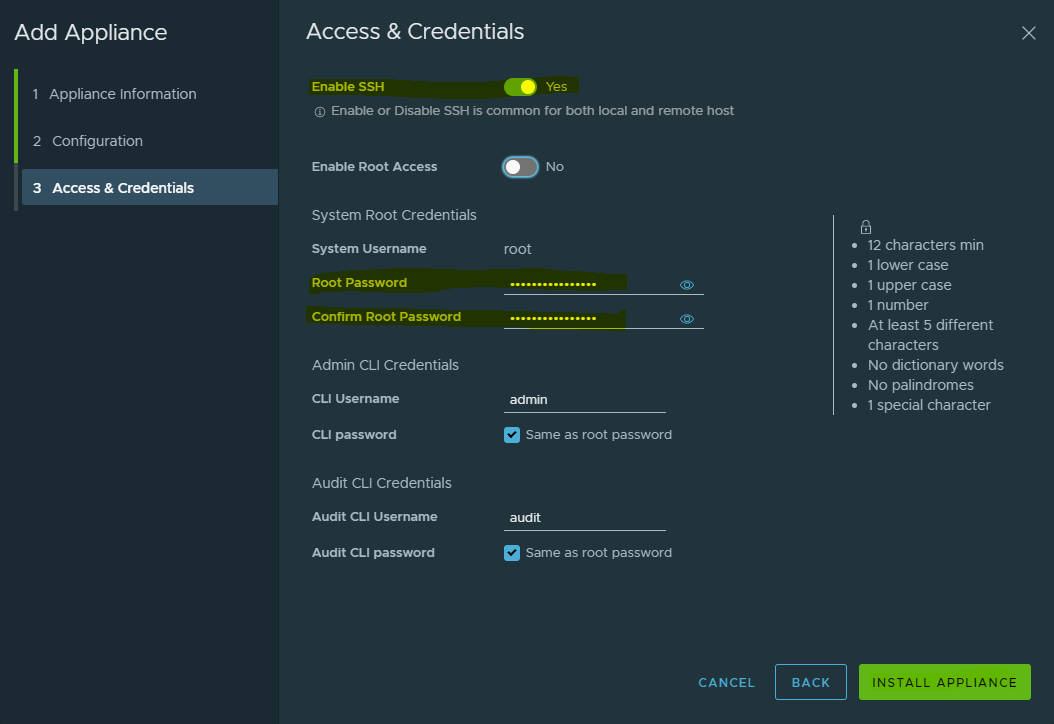The width and height of the screenshot is (1054, 724).
Task: Click Install Appliance button
Action: [944, 682]
